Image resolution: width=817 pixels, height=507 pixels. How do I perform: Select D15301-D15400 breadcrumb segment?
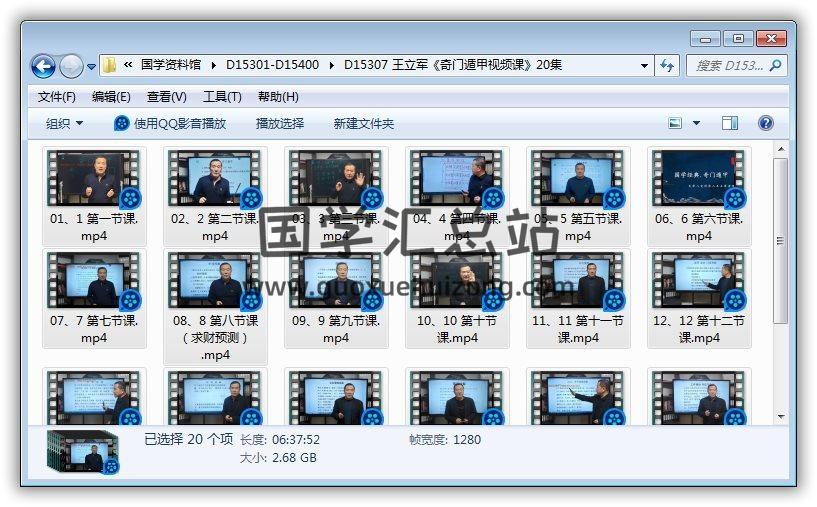[273, 65]
